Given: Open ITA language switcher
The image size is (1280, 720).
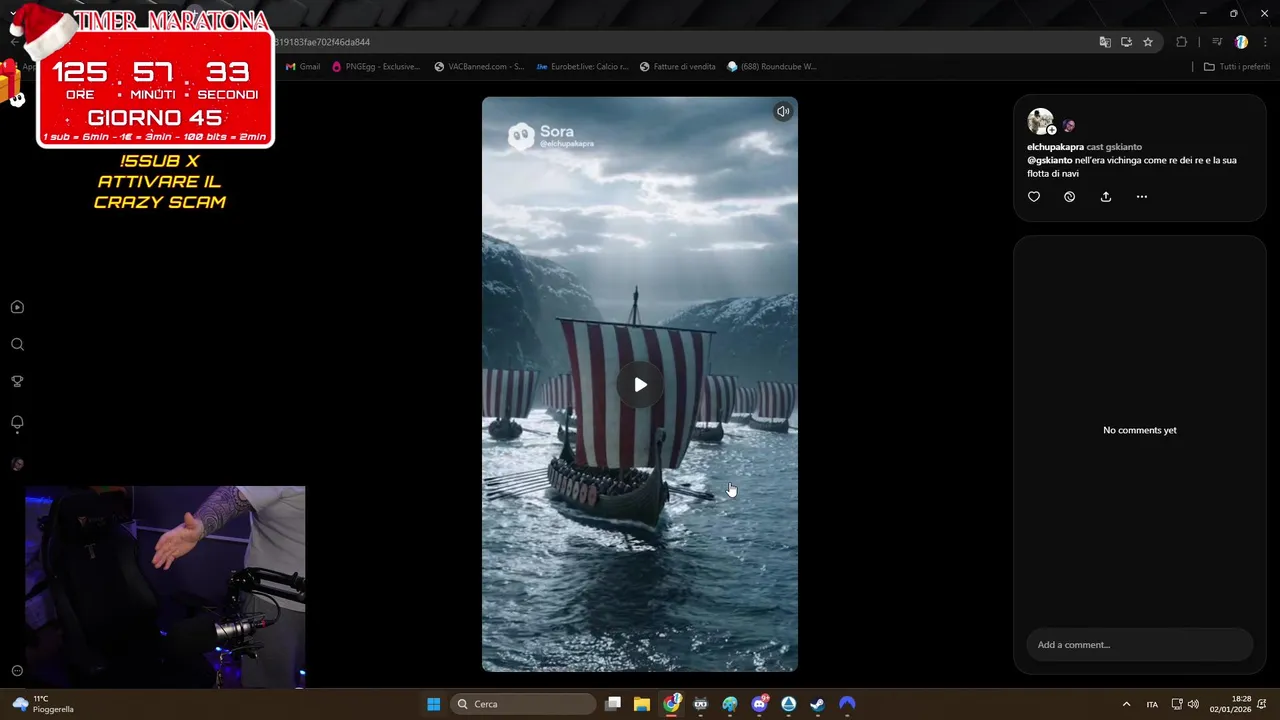Looking at the screenshot, I should 1152,704.
